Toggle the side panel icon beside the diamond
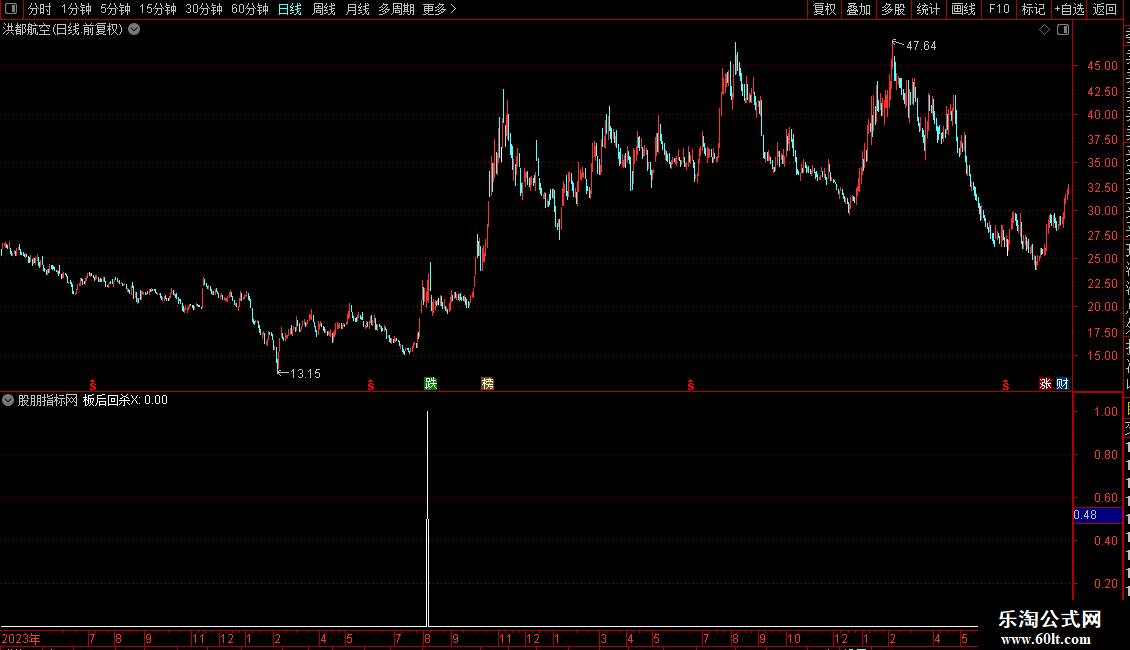 pos(1063,30)
